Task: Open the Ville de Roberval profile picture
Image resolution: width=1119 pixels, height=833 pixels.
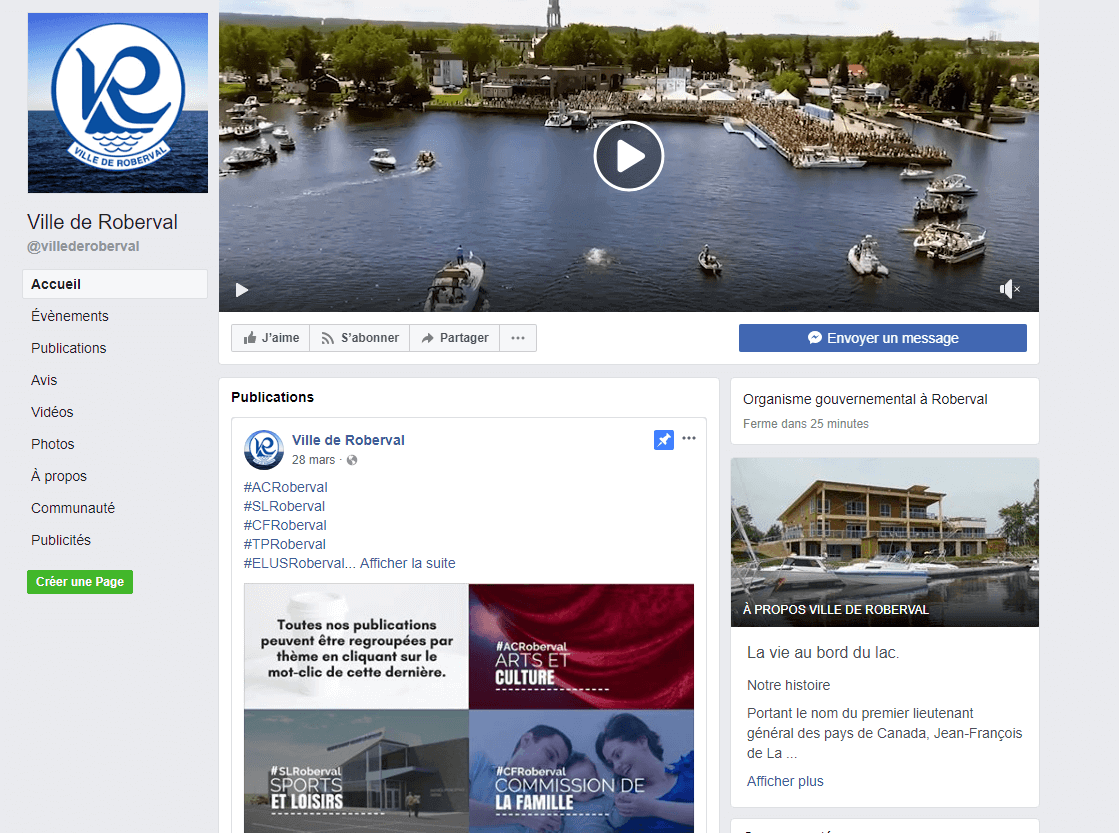Action: pos(118,103)
